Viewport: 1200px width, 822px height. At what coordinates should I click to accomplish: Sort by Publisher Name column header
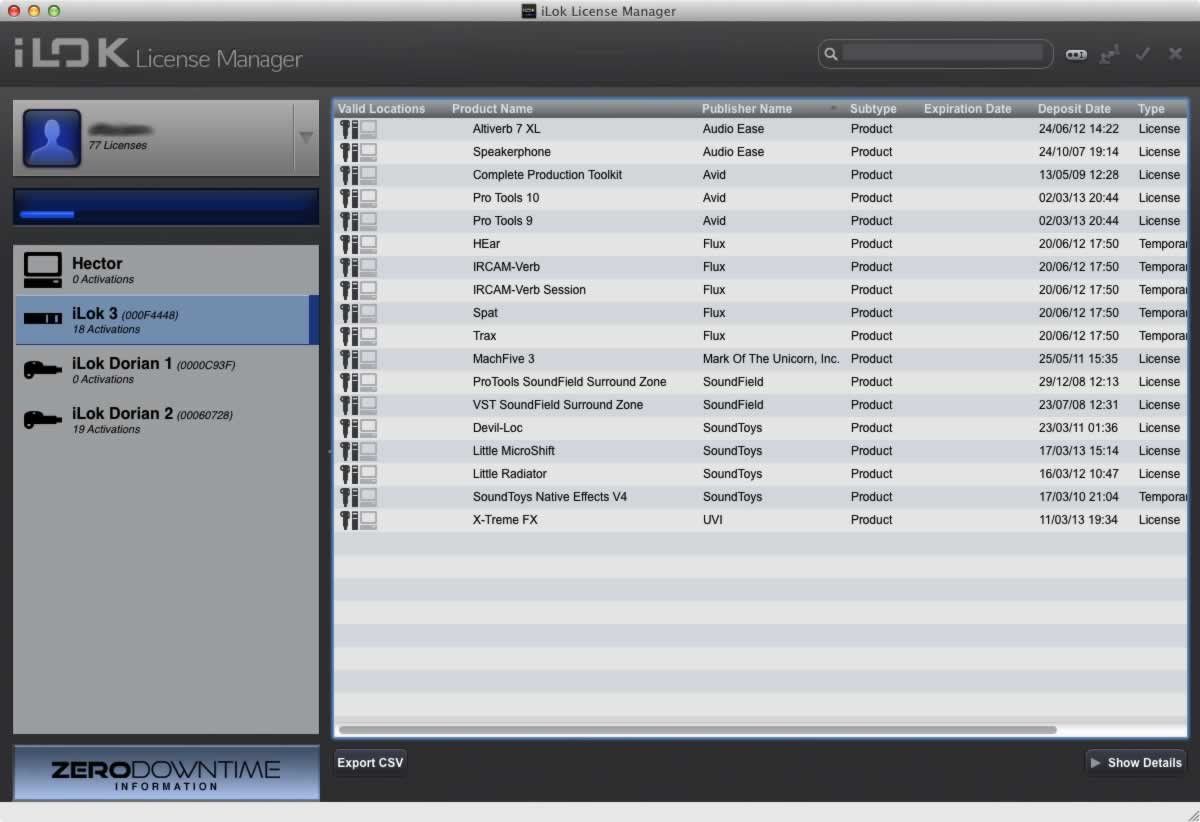(746, 109)
